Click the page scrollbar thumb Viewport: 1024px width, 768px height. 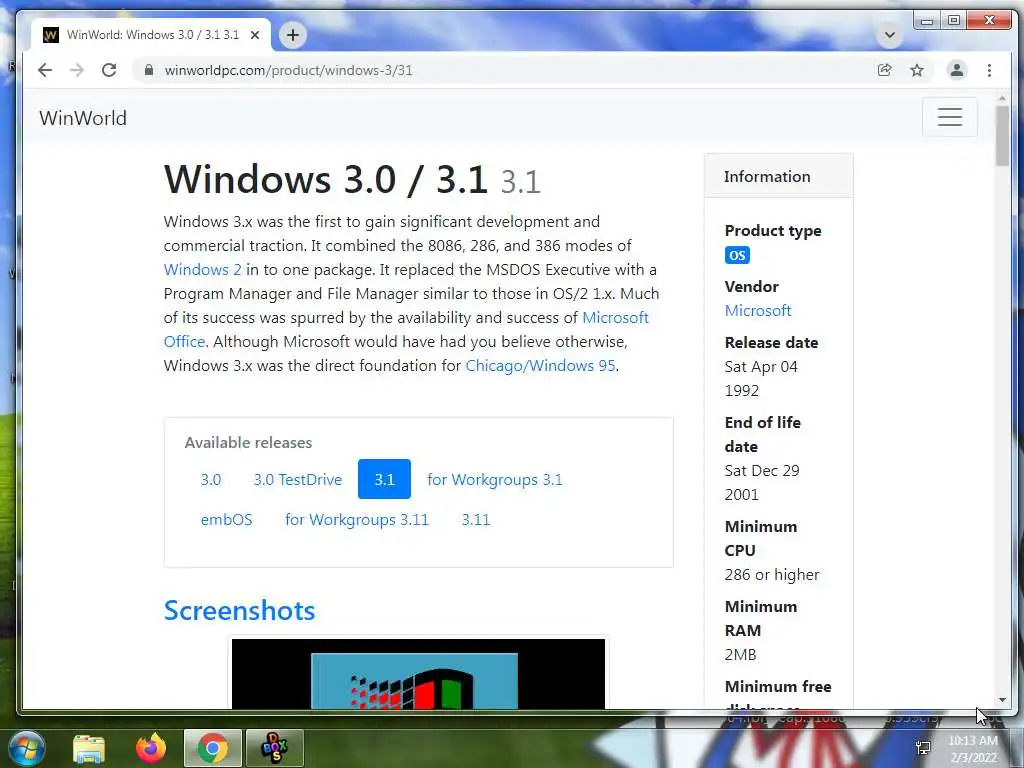coord(1002,135)
